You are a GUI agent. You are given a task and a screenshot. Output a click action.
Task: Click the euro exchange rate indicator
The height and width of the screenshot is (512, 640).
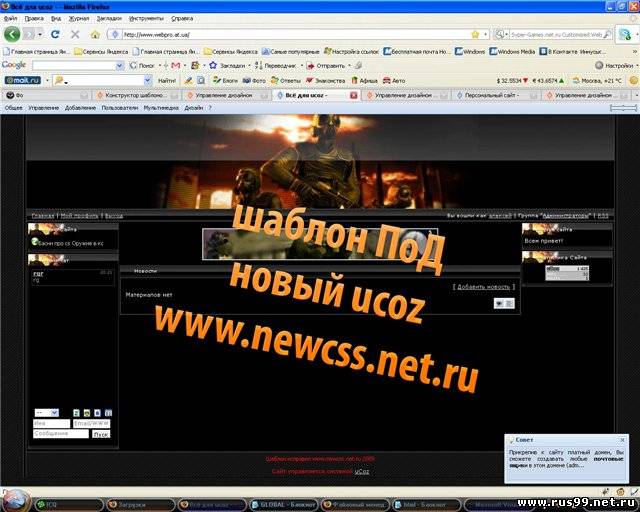tap(549, 81)
